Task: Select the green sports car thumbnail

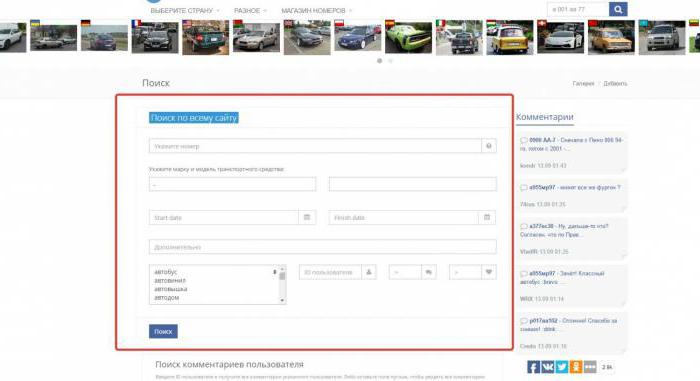Action: 408,38
